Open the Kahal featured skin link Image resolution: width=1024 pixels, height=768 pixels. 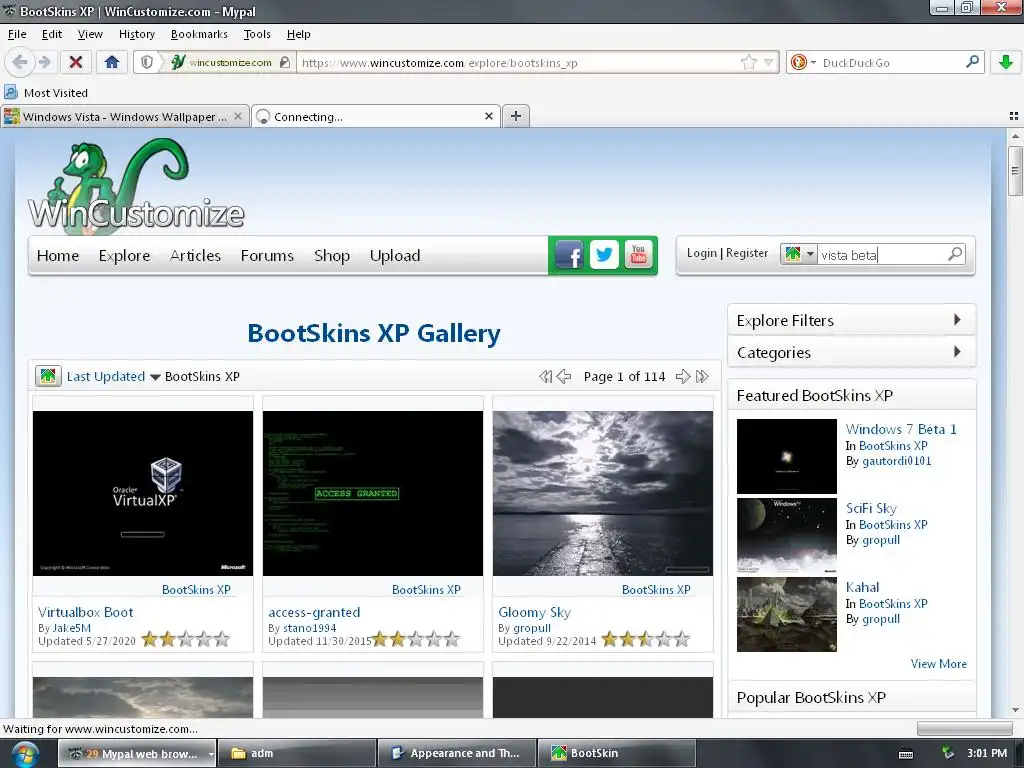pyautogui.click(x=862, y=587)
